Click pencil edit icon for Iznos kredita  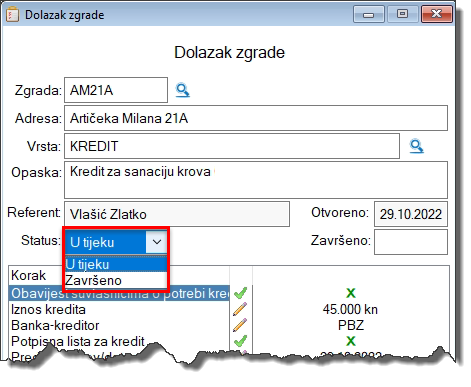pyautogui.click(x=240, y=309)
